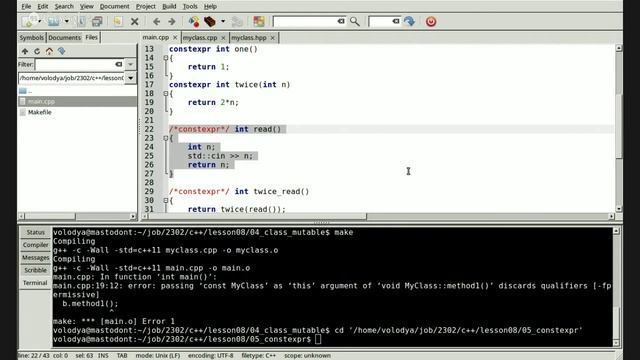Open the new-file template dropdown arrow

[x=40, y=21]
